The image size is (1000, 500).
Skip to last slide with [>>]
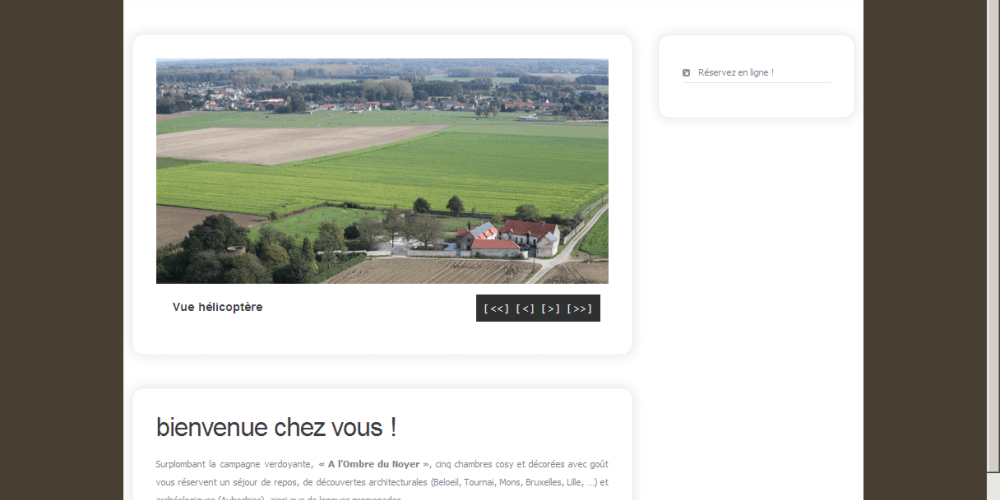tap(579, 309)
